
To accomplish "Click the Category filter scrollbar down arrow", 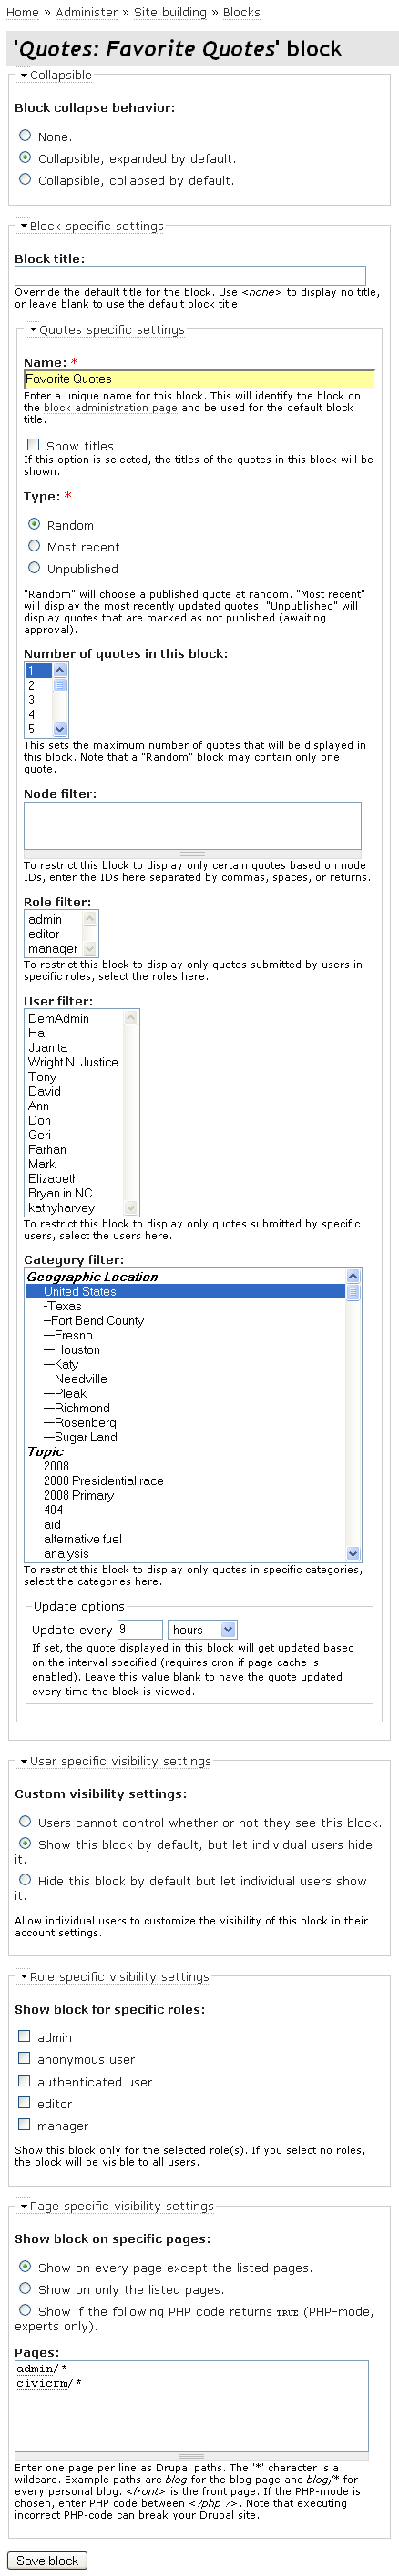I will (x=353, y=1554).
